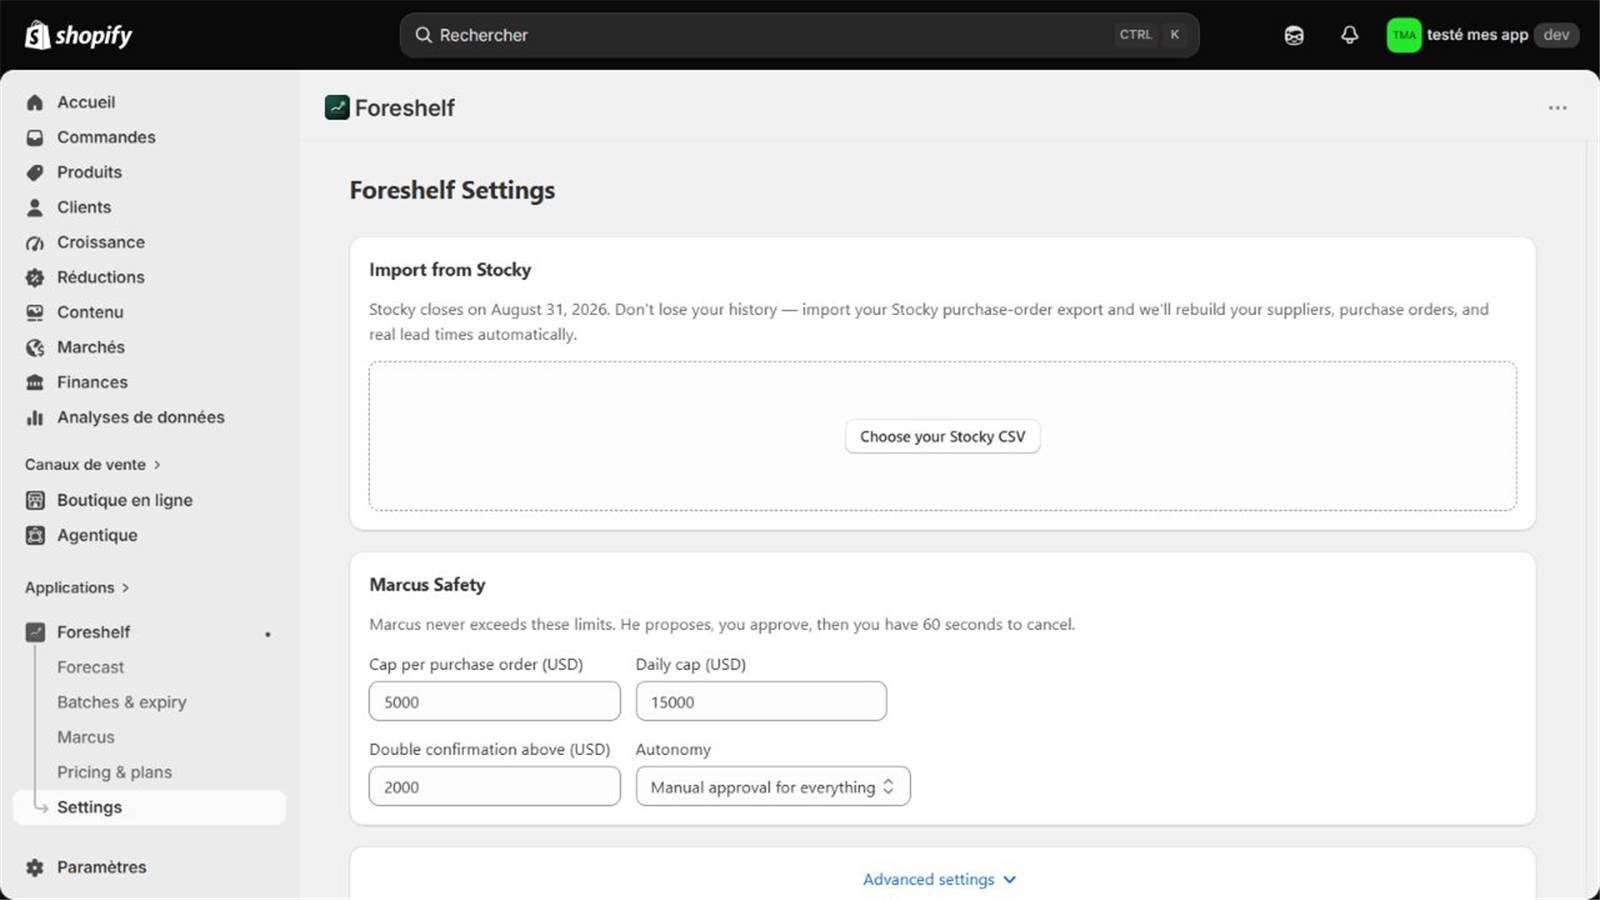Click Choose your Stocky CSV button
1600x900 pixels.
click(942, 436)
